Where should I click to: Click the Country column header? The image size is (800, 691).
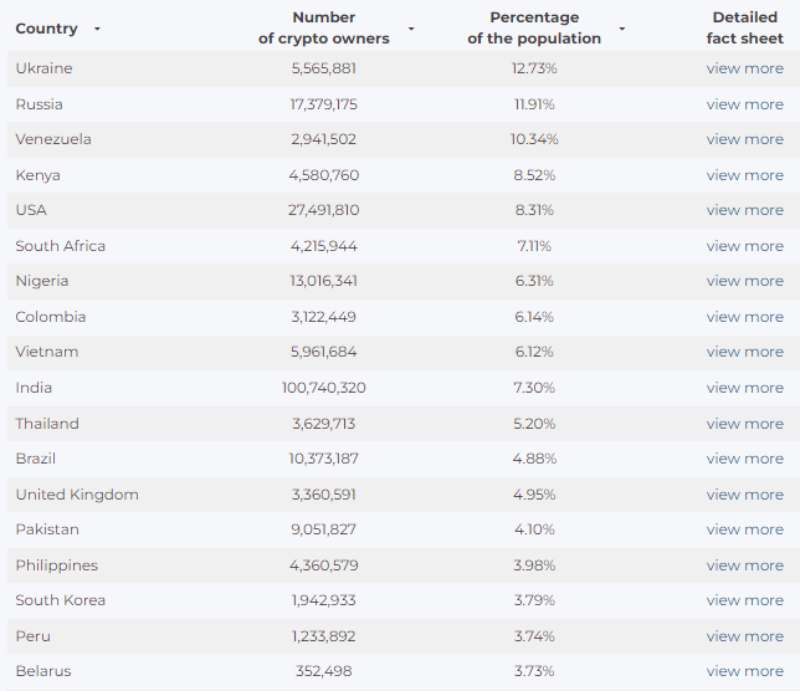tap(46, 29)
